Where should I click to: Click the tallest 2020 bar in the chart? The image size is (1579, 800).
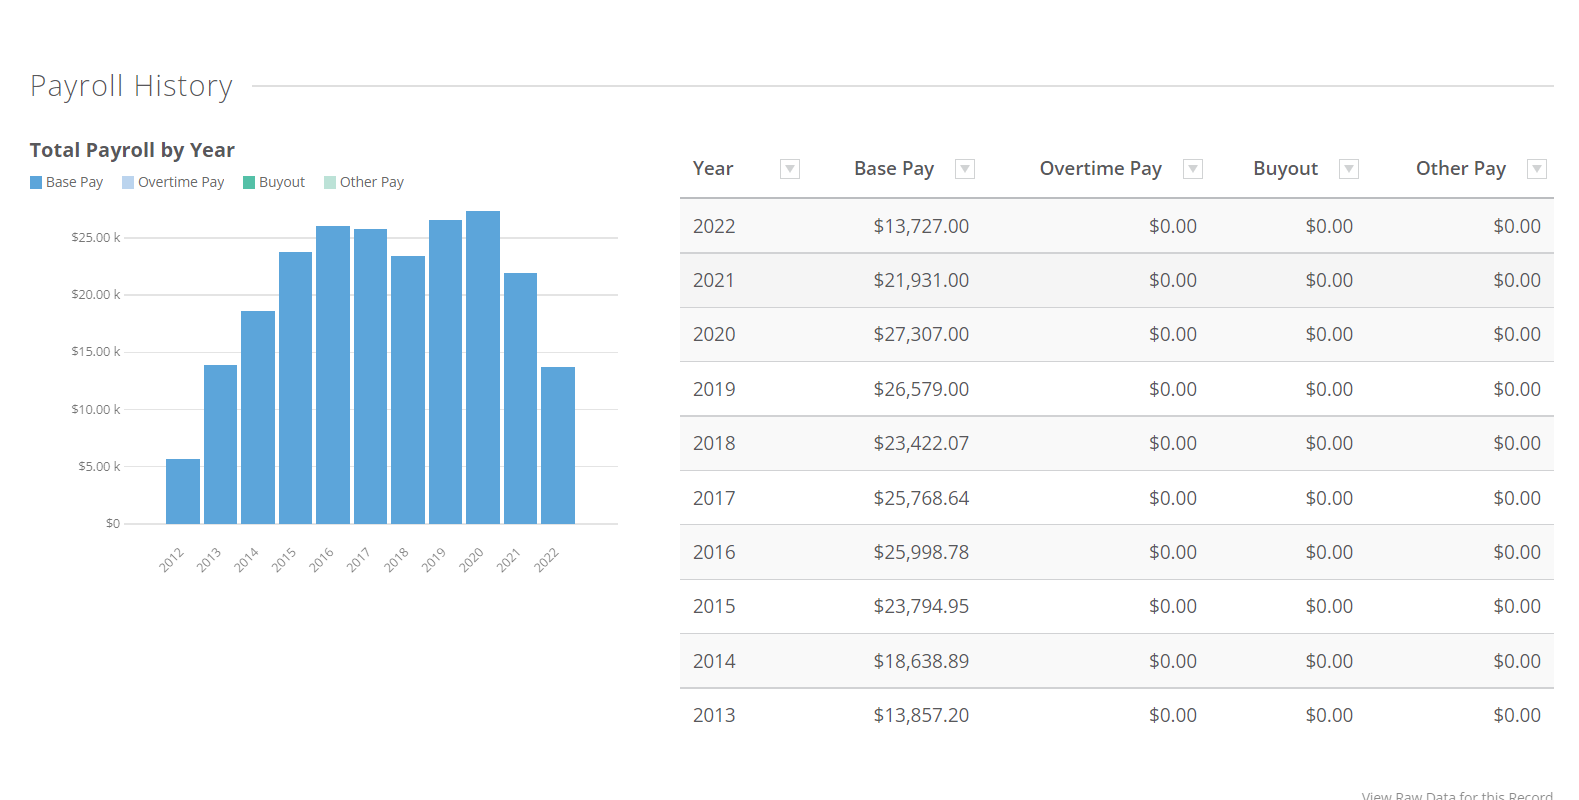click(483, 367)
